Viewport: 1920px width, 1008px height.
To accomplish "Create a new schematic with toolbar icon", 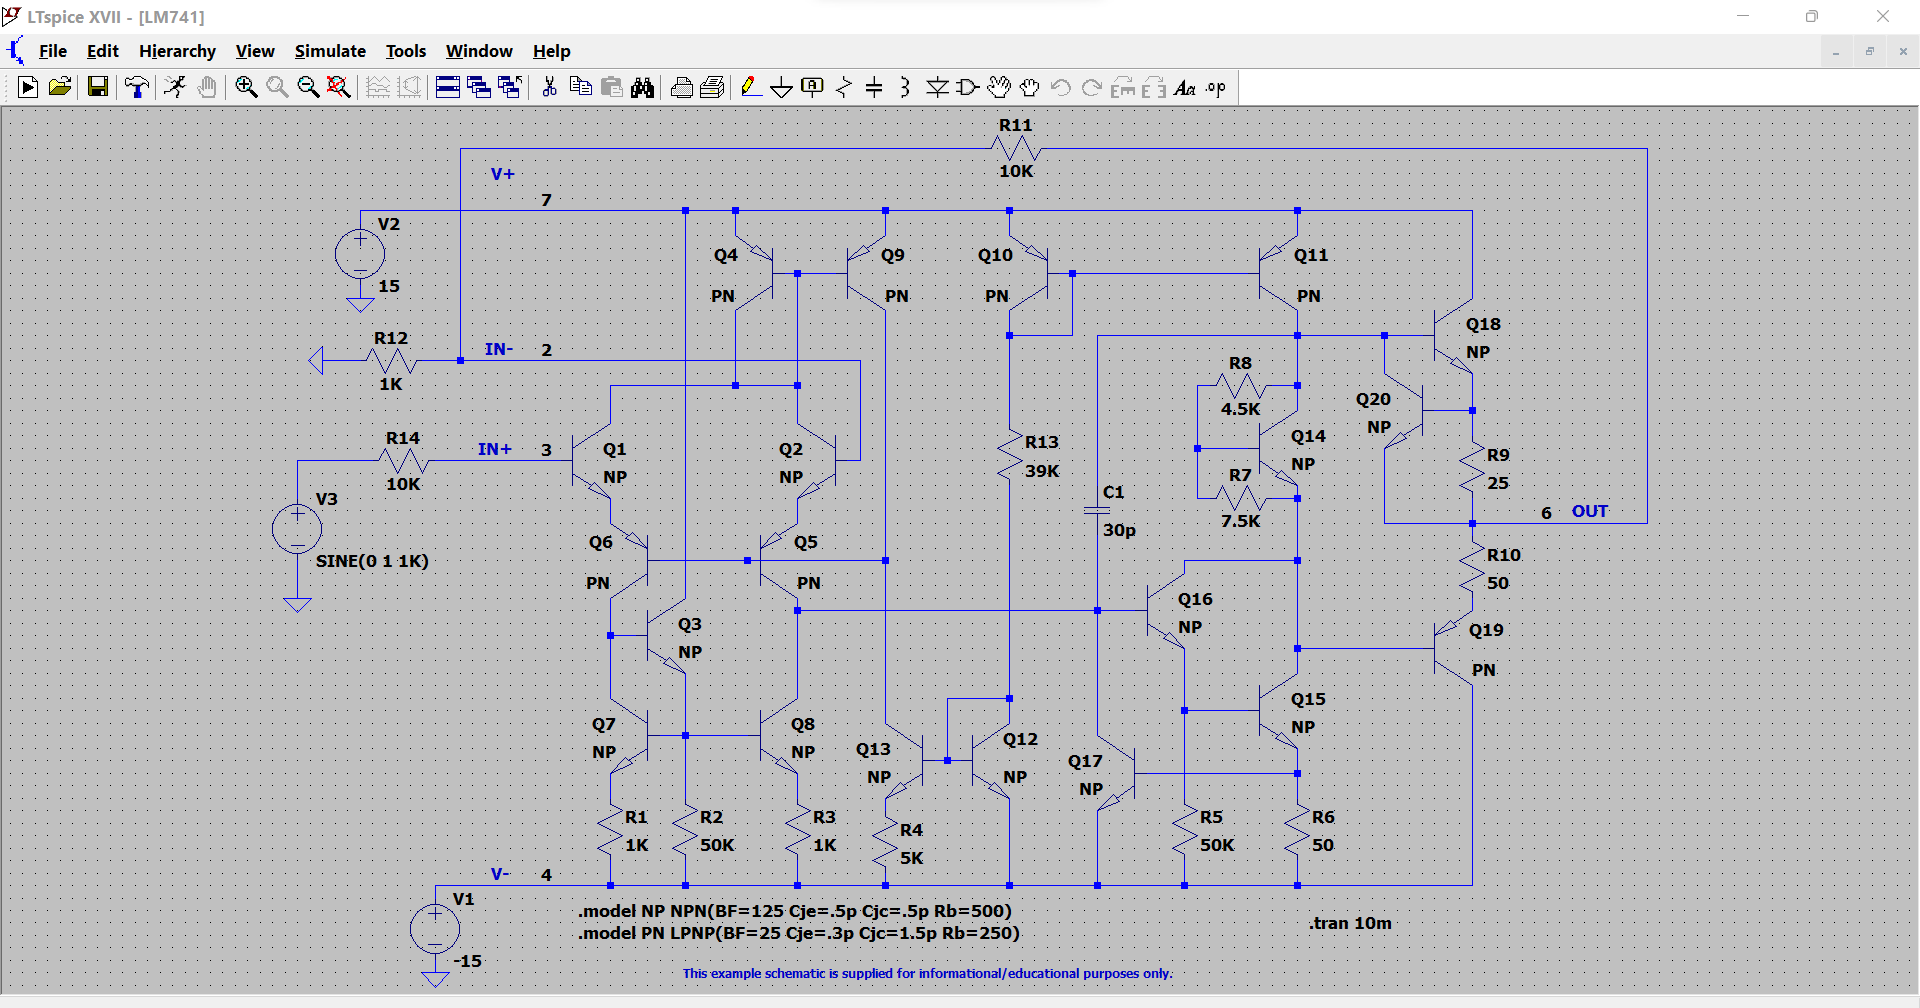I will coord(28,88).
